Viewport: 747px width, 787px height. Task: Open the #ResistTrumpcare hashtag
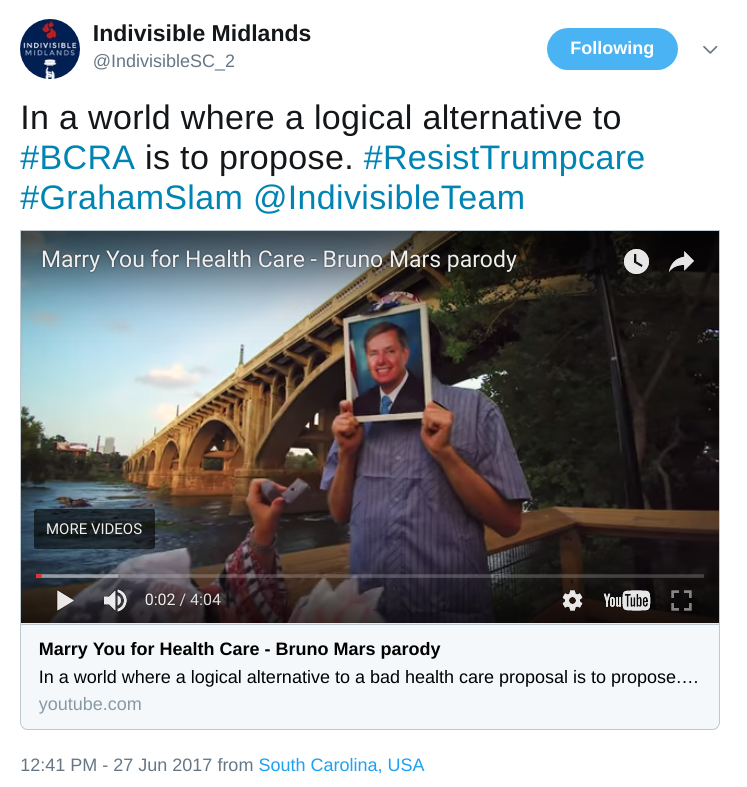(504, 158)
